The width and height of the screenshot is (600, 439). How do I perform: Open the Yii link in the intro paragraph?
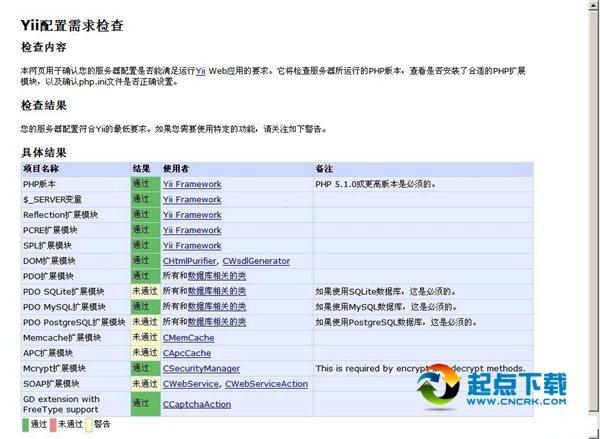coord(201,71)
